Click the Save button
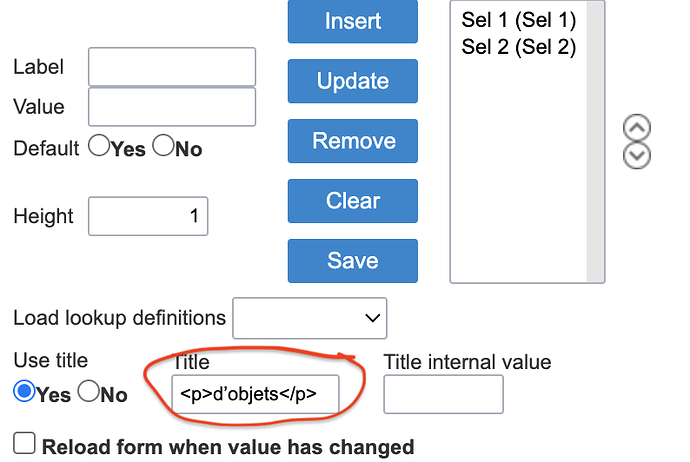The width and height of the screenshot is (690, 462). click(x=353, y=260)
